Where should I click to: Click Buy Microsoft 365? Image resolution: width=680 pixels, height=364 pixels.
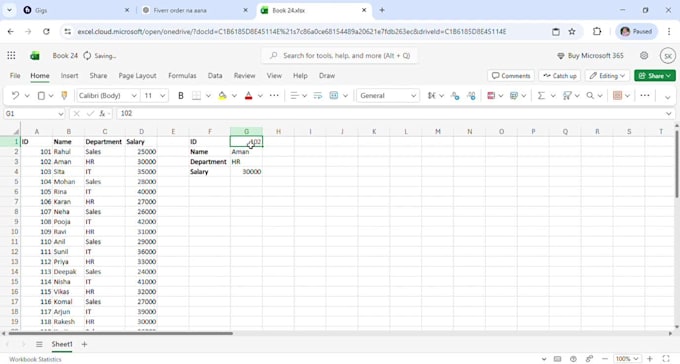coord(590,56)
